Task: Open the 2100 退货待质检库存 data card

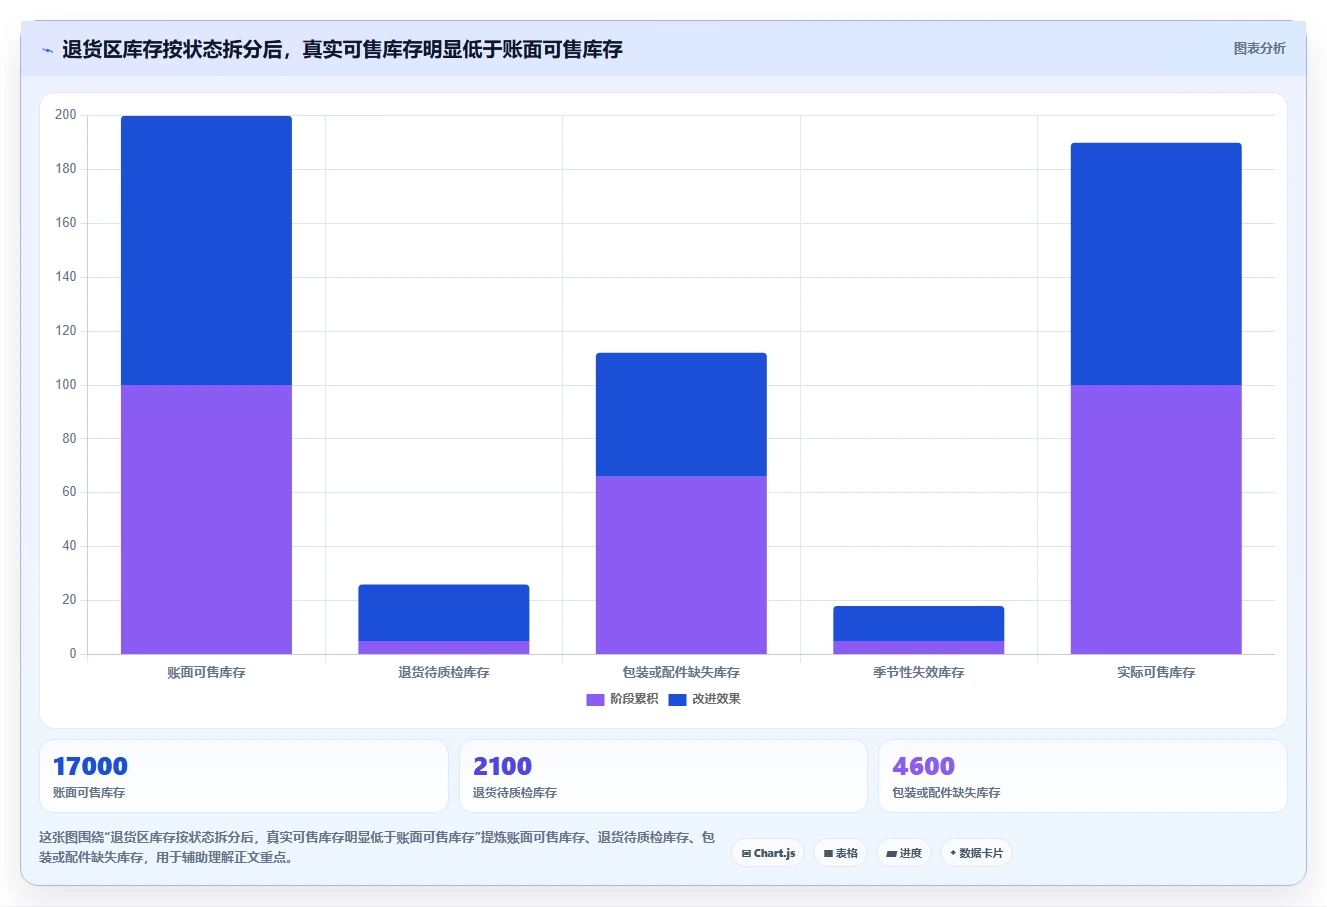Action: (x=663, y=776)
